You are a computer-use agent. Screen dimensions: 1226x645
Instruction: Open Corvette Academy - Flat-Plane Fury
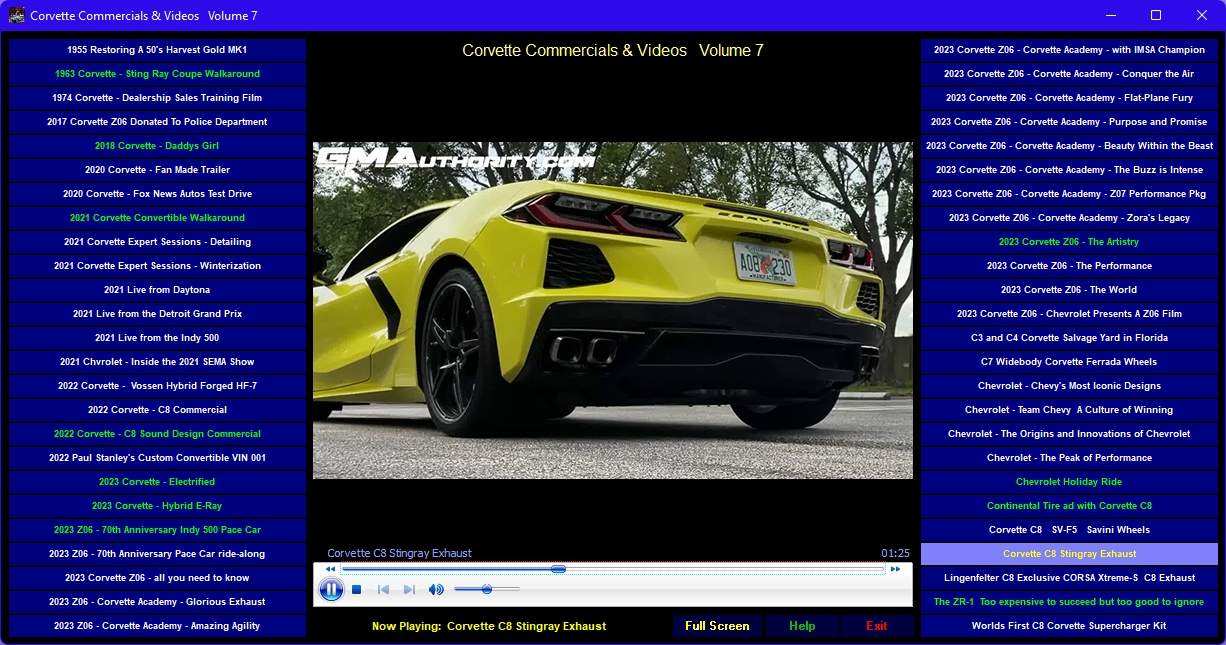tap(1069, 98)
